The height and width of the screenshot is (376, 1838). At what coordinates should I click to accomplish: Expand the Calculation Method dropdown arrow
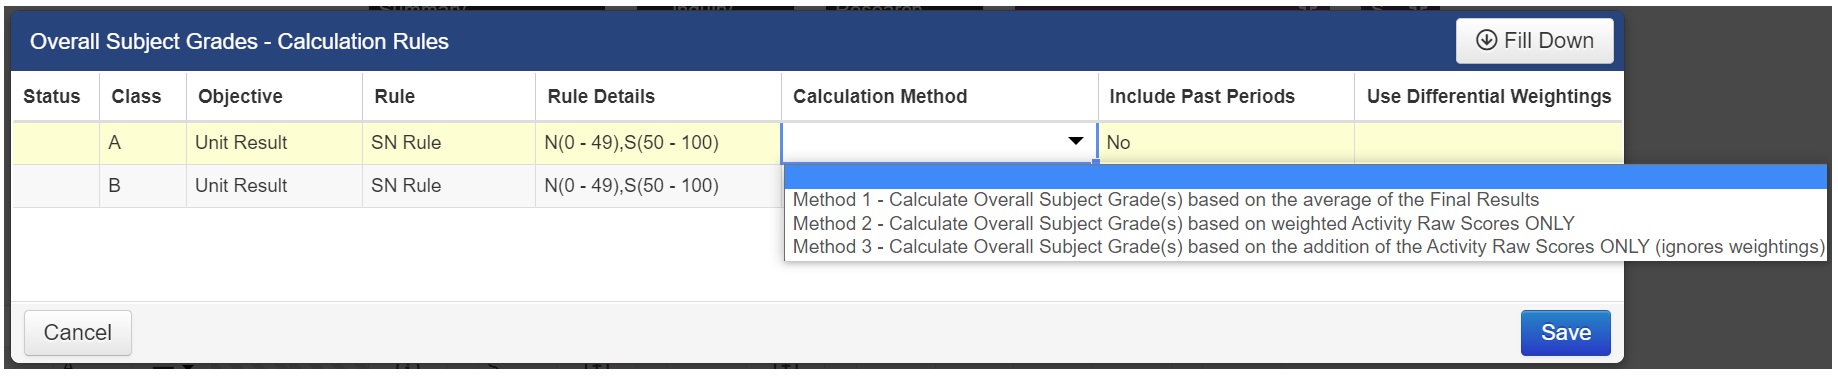click(1075, 142)
